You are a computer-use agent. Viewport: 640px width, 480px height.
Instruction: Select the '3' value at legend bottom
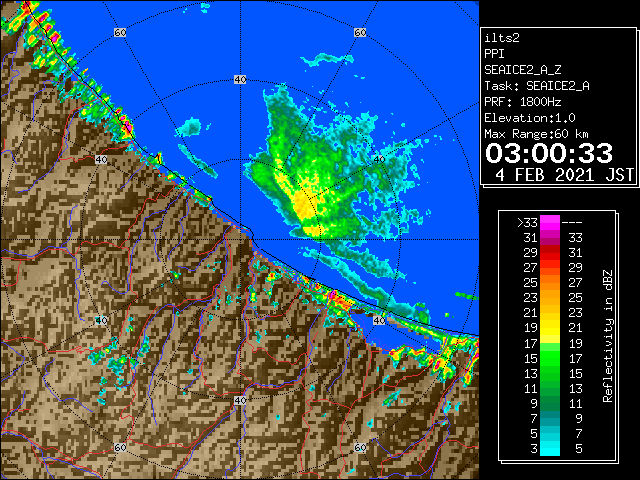534,449
